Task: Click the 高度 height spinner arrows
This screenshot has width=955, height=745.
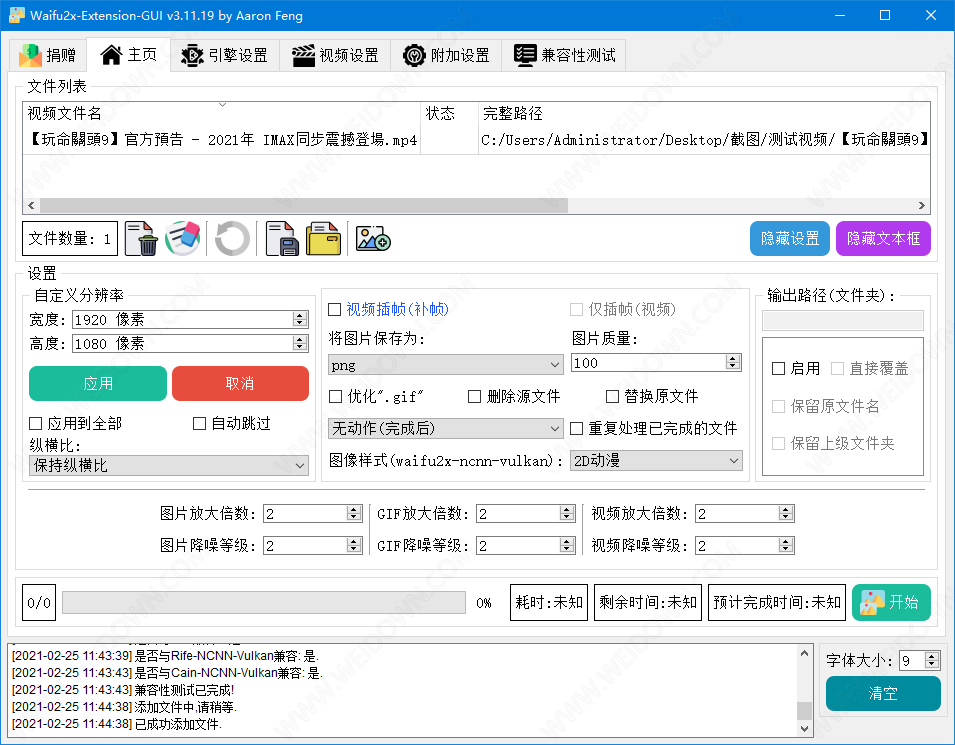Action: coord(299,344)
